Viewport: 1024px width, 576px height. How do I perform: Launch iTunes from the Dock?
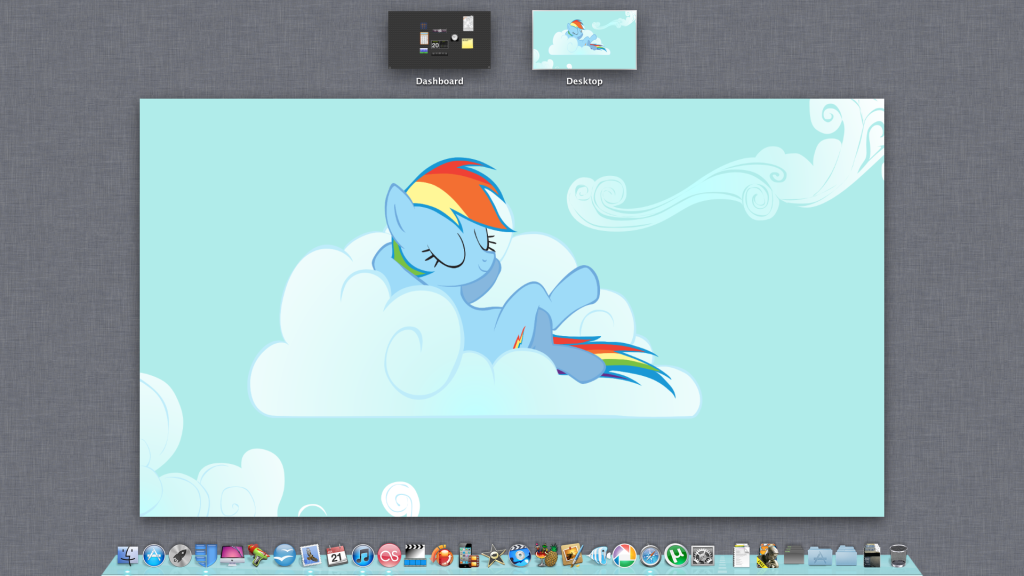(x=362, y=556)
